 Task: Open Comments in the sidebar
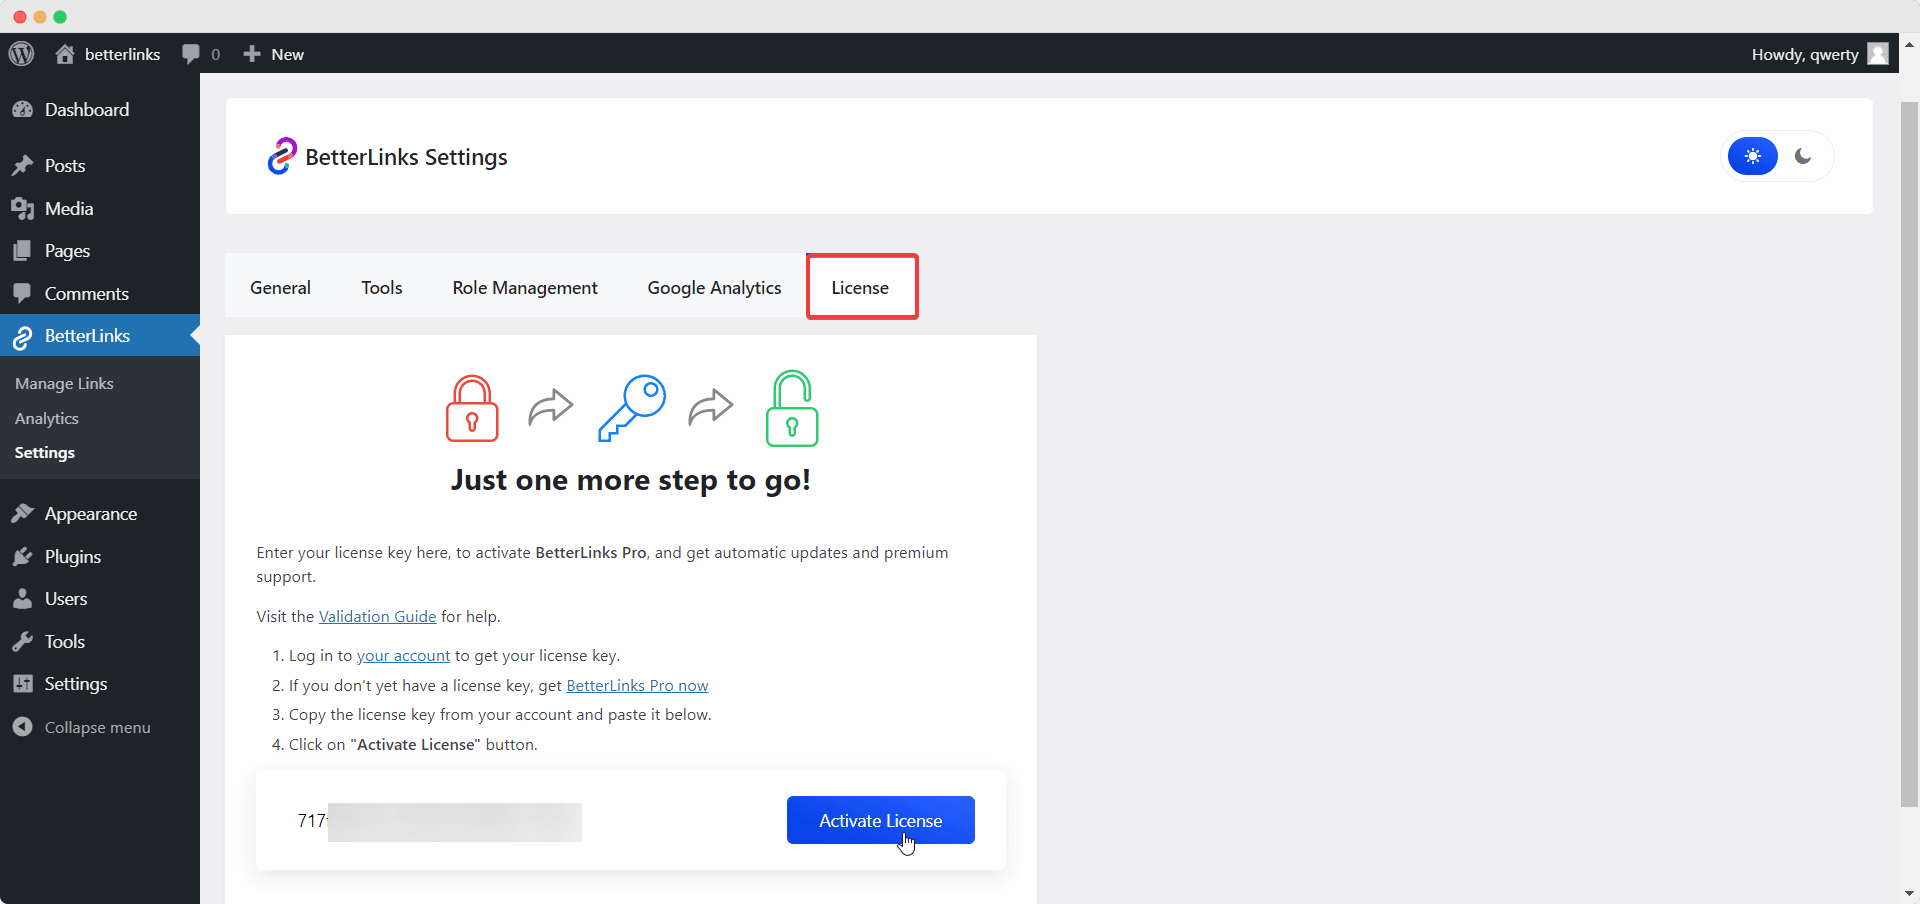(100, 294)
